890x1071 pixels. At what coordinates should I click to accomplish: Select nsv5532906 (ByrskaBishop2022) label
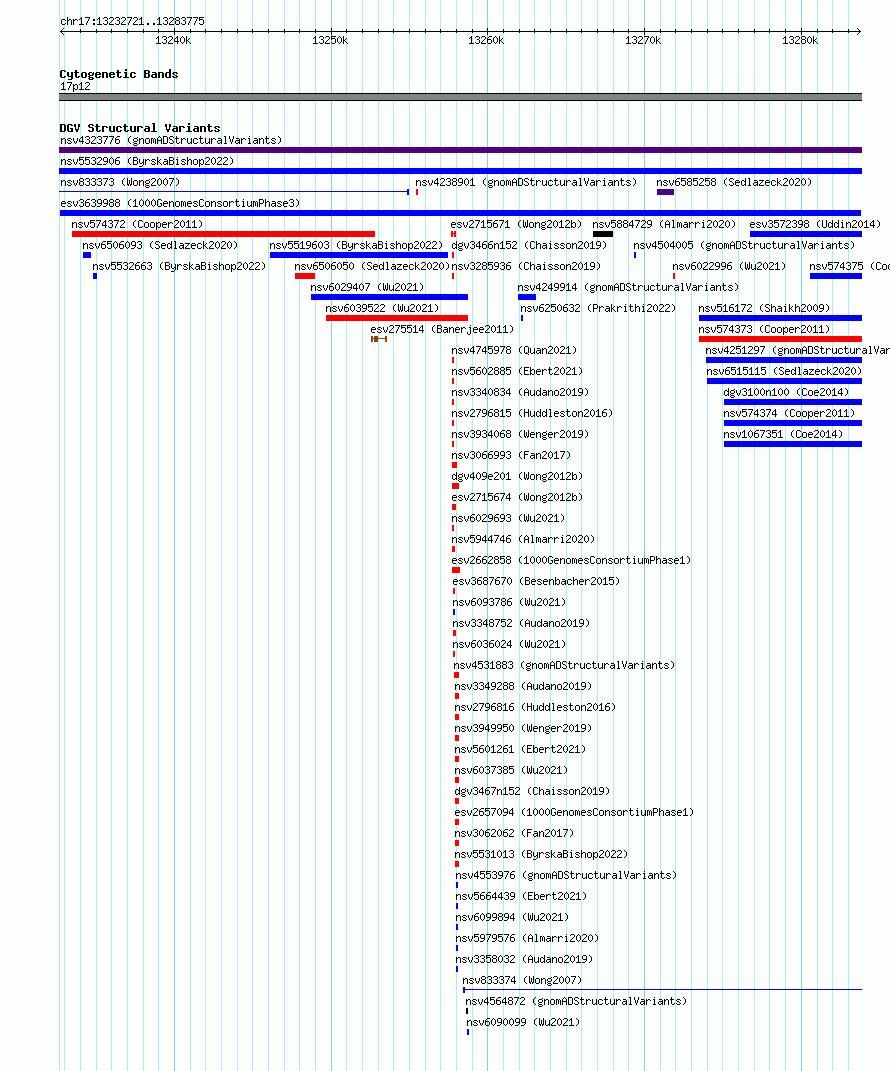(x=147, y=161)
